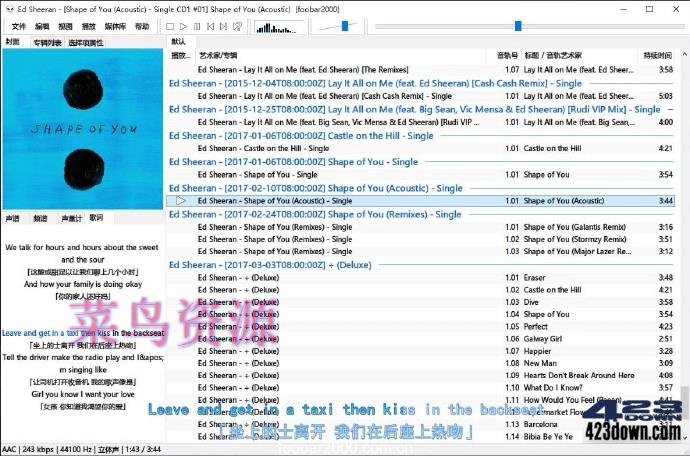Click the AAC codec entry in status bar
The height and width of the screenshot is (456, 690).
(9, 449)
